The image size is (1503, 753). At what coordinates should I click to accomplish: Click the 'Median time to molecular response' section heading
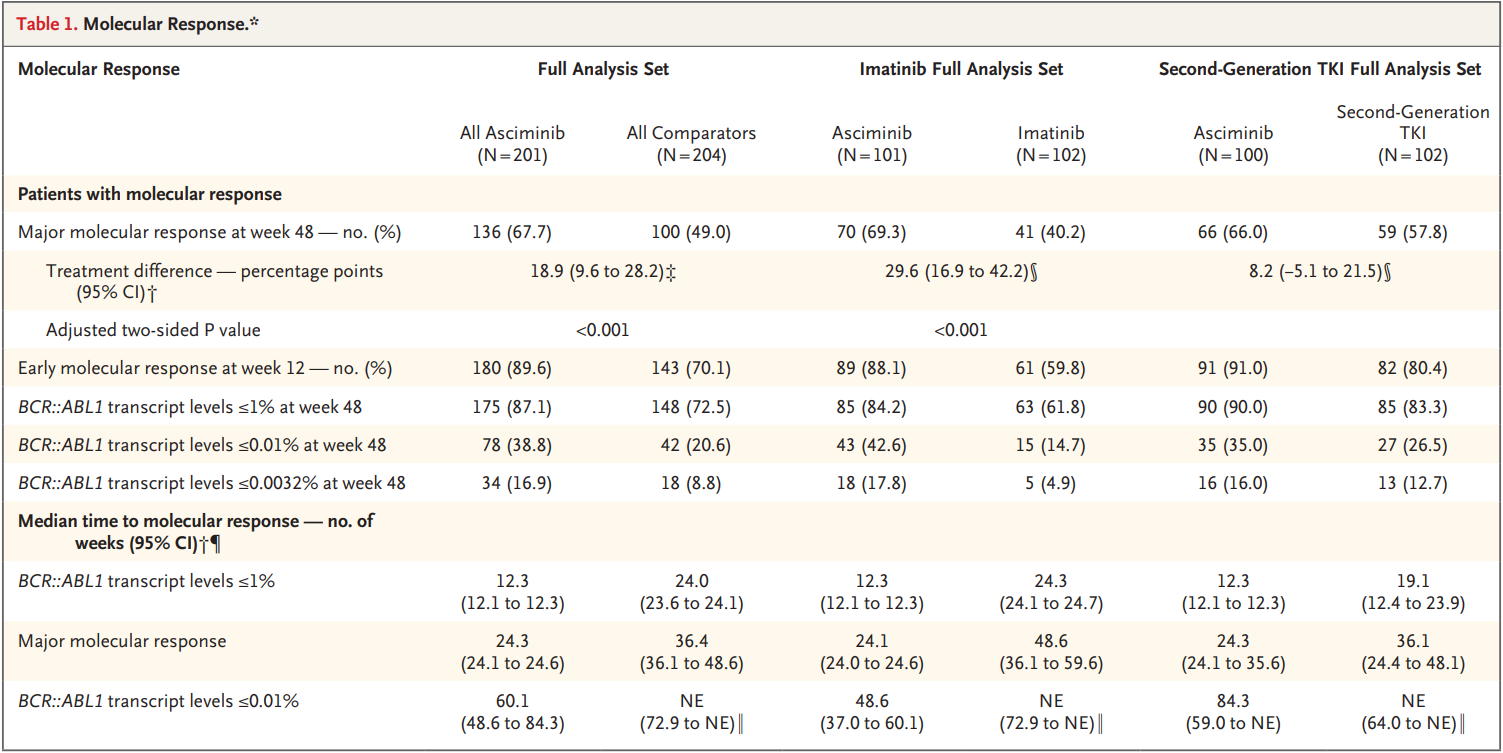point(196,532)
